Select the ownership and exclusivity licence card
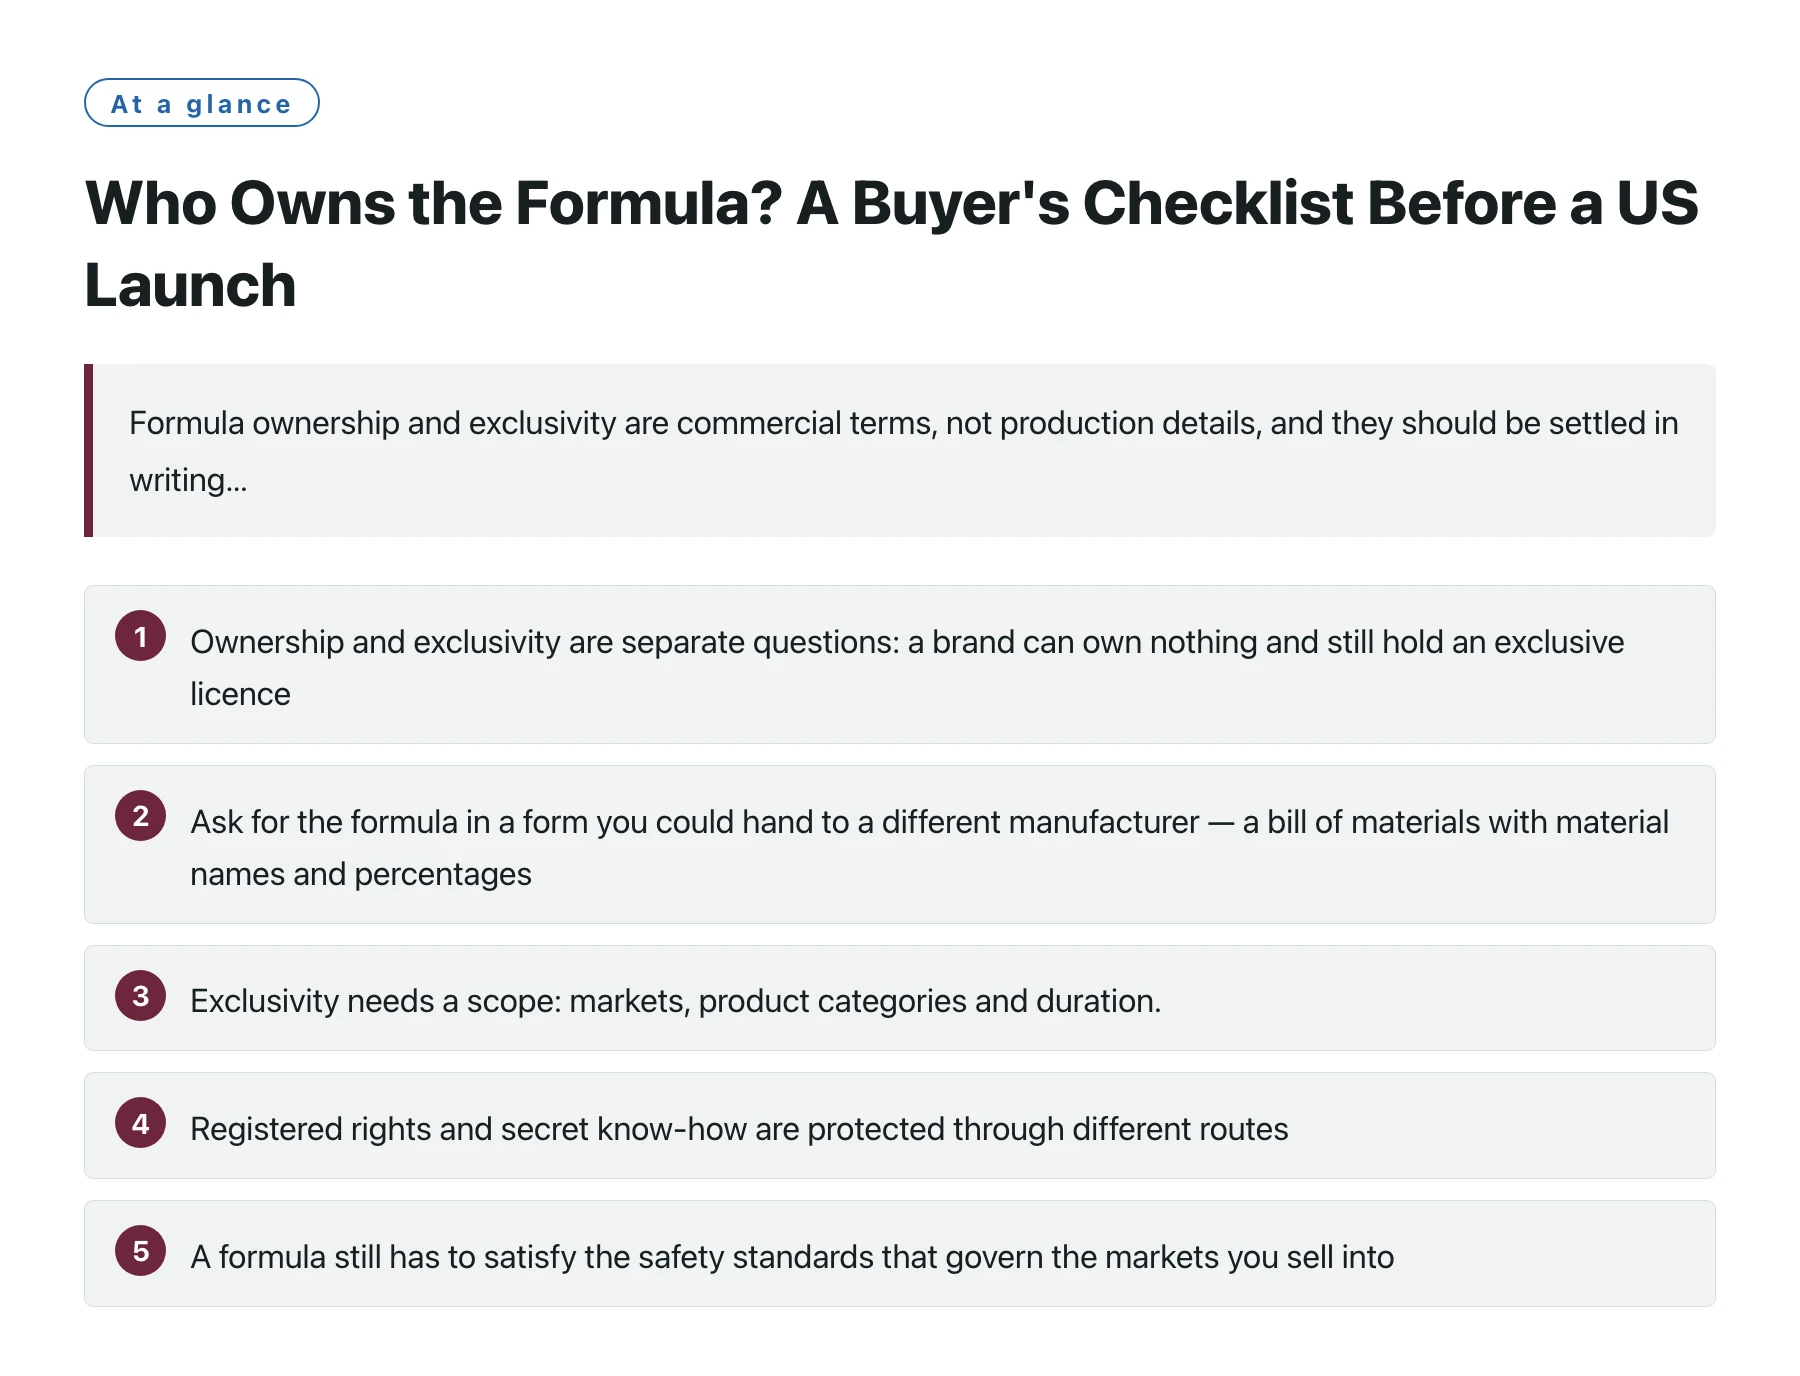Screen dimensions: 1800x1376 (900, 664)
